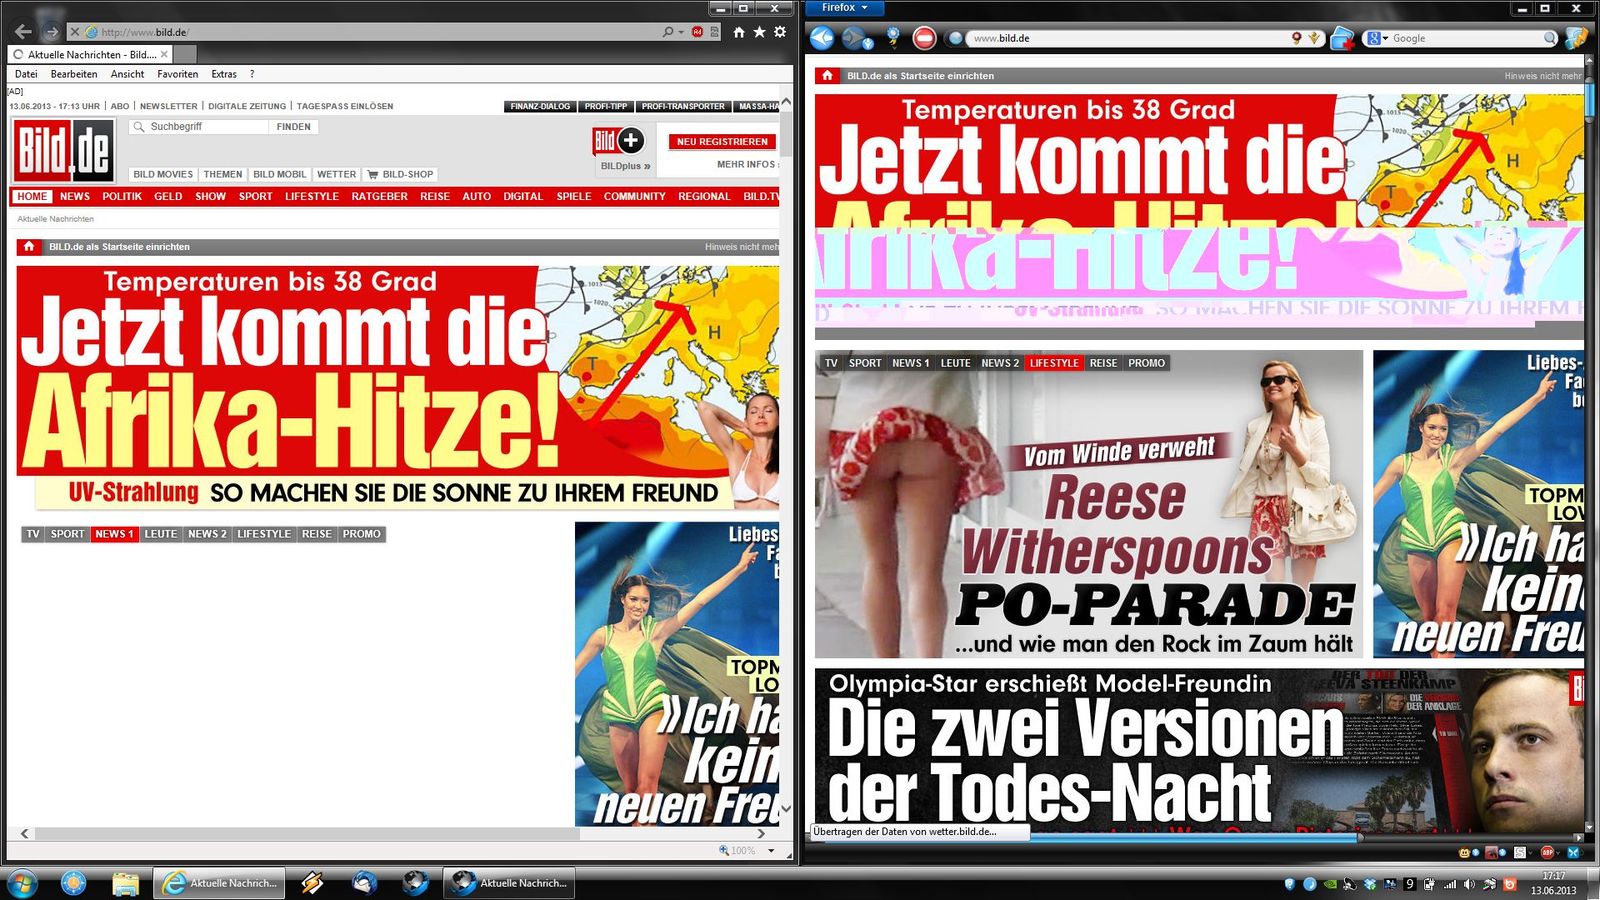The height and width of the screenshot is (900, 1600).
Task: Click the site identity globe in Firefox
Action: [956, 38]
